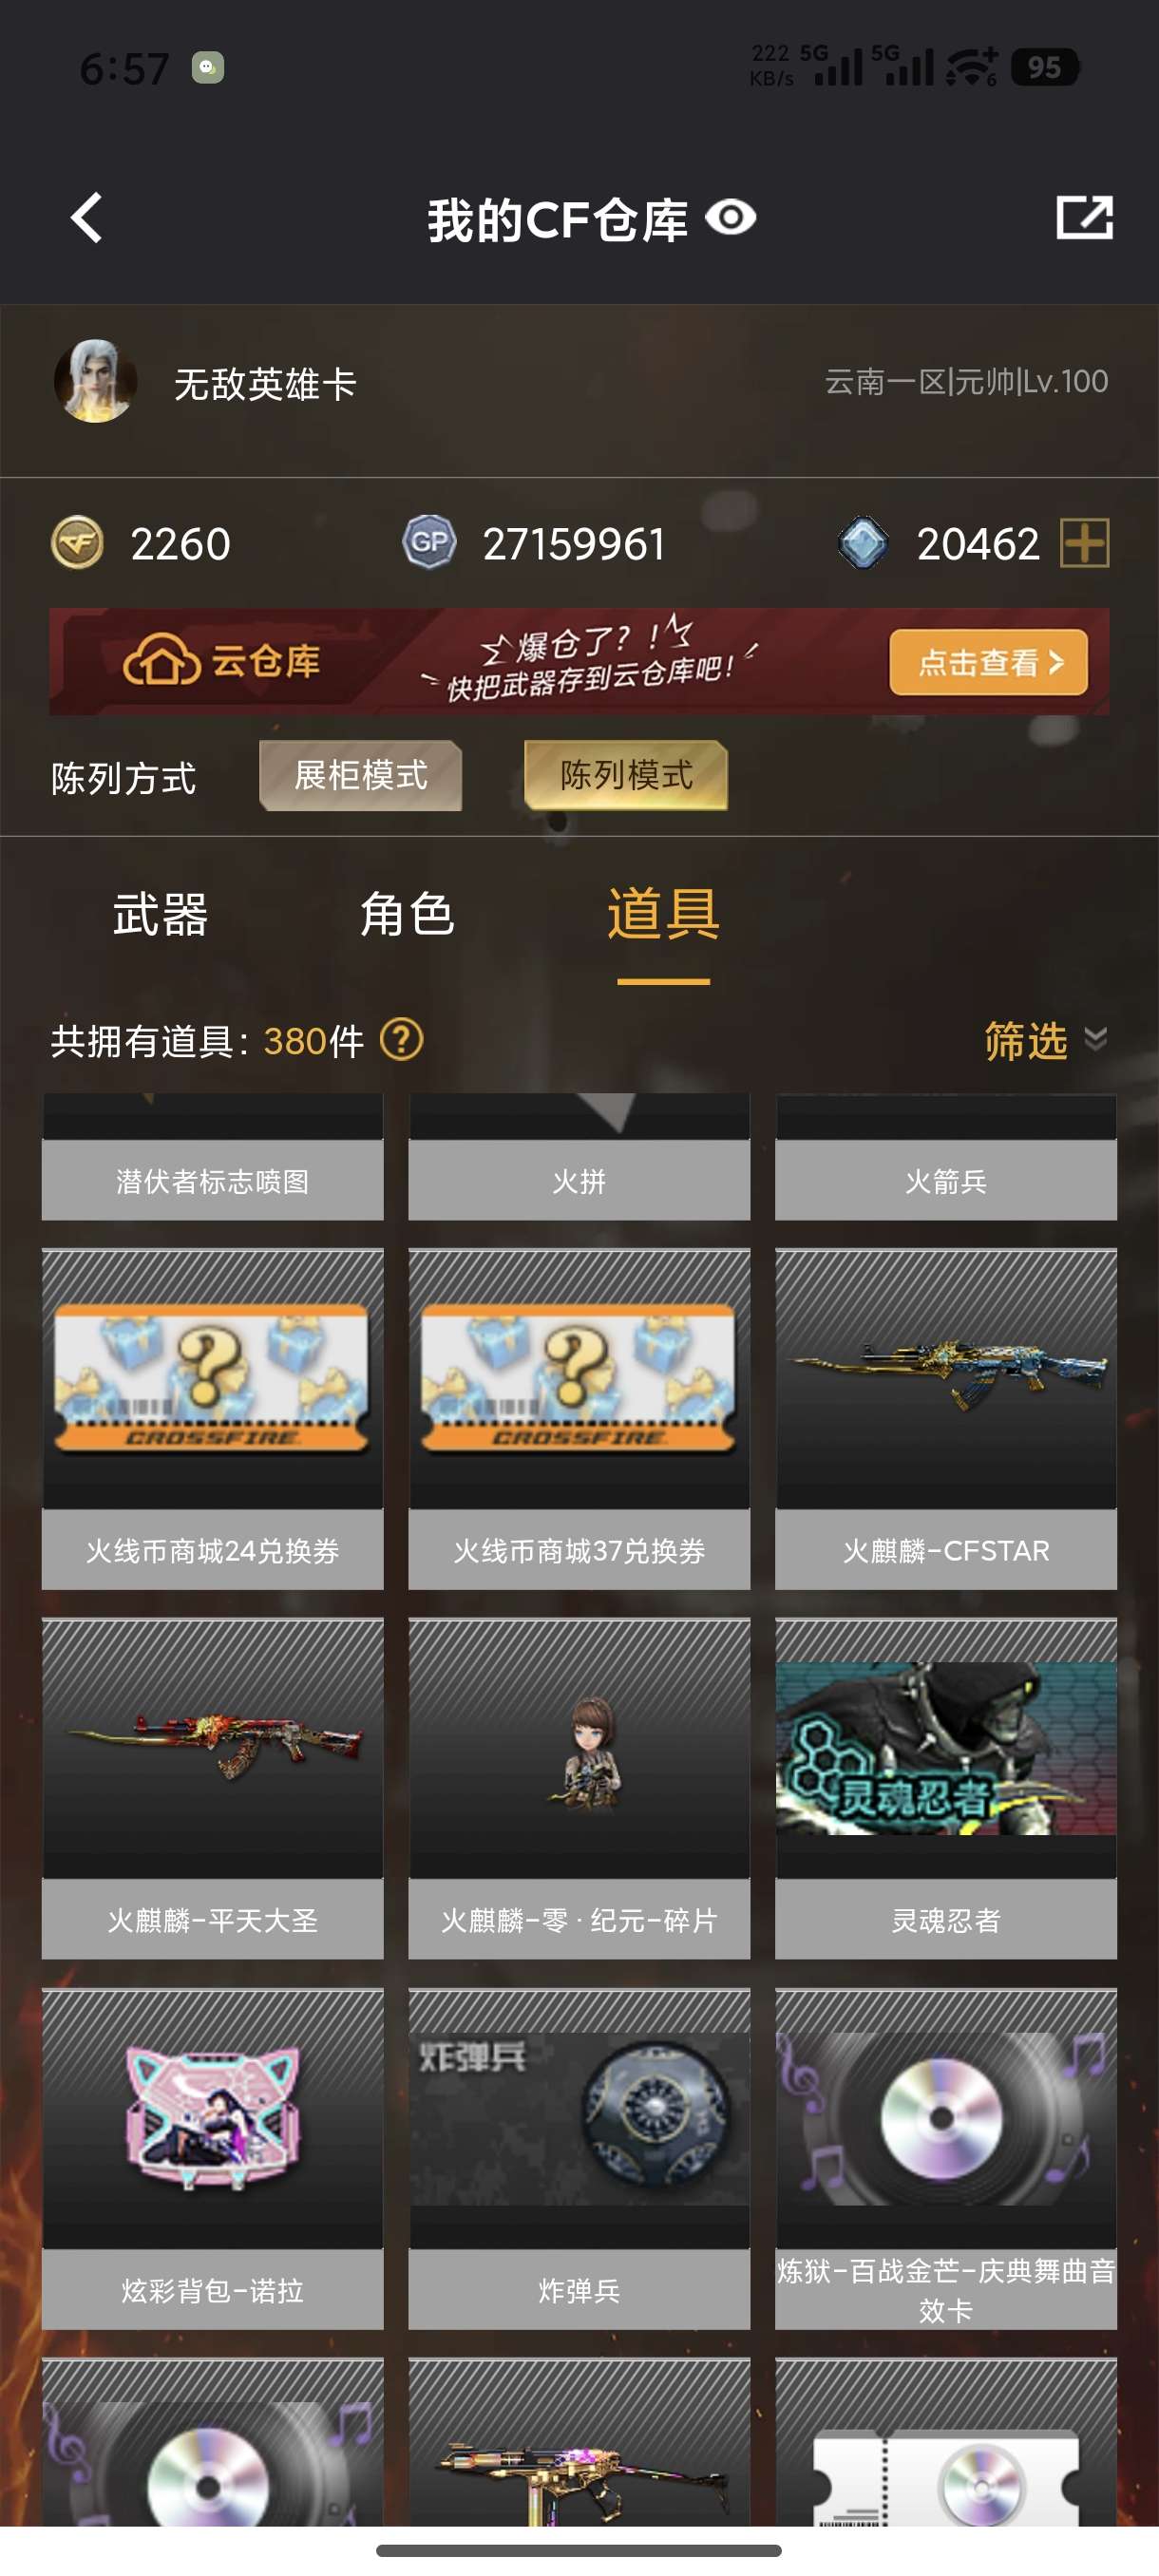
Task: Open the share/export icon at top right
Action: [x=1085, y=217]
